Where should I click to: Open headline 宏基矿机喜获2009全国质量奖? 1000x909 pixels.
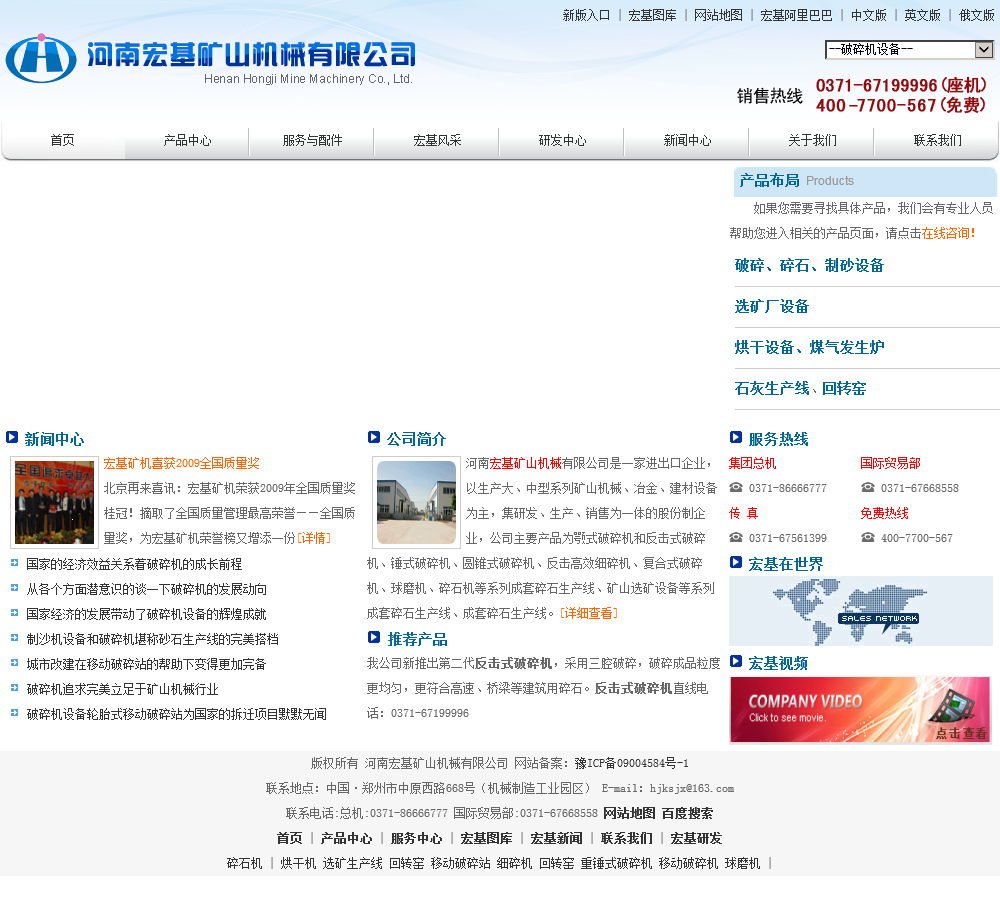181,464
